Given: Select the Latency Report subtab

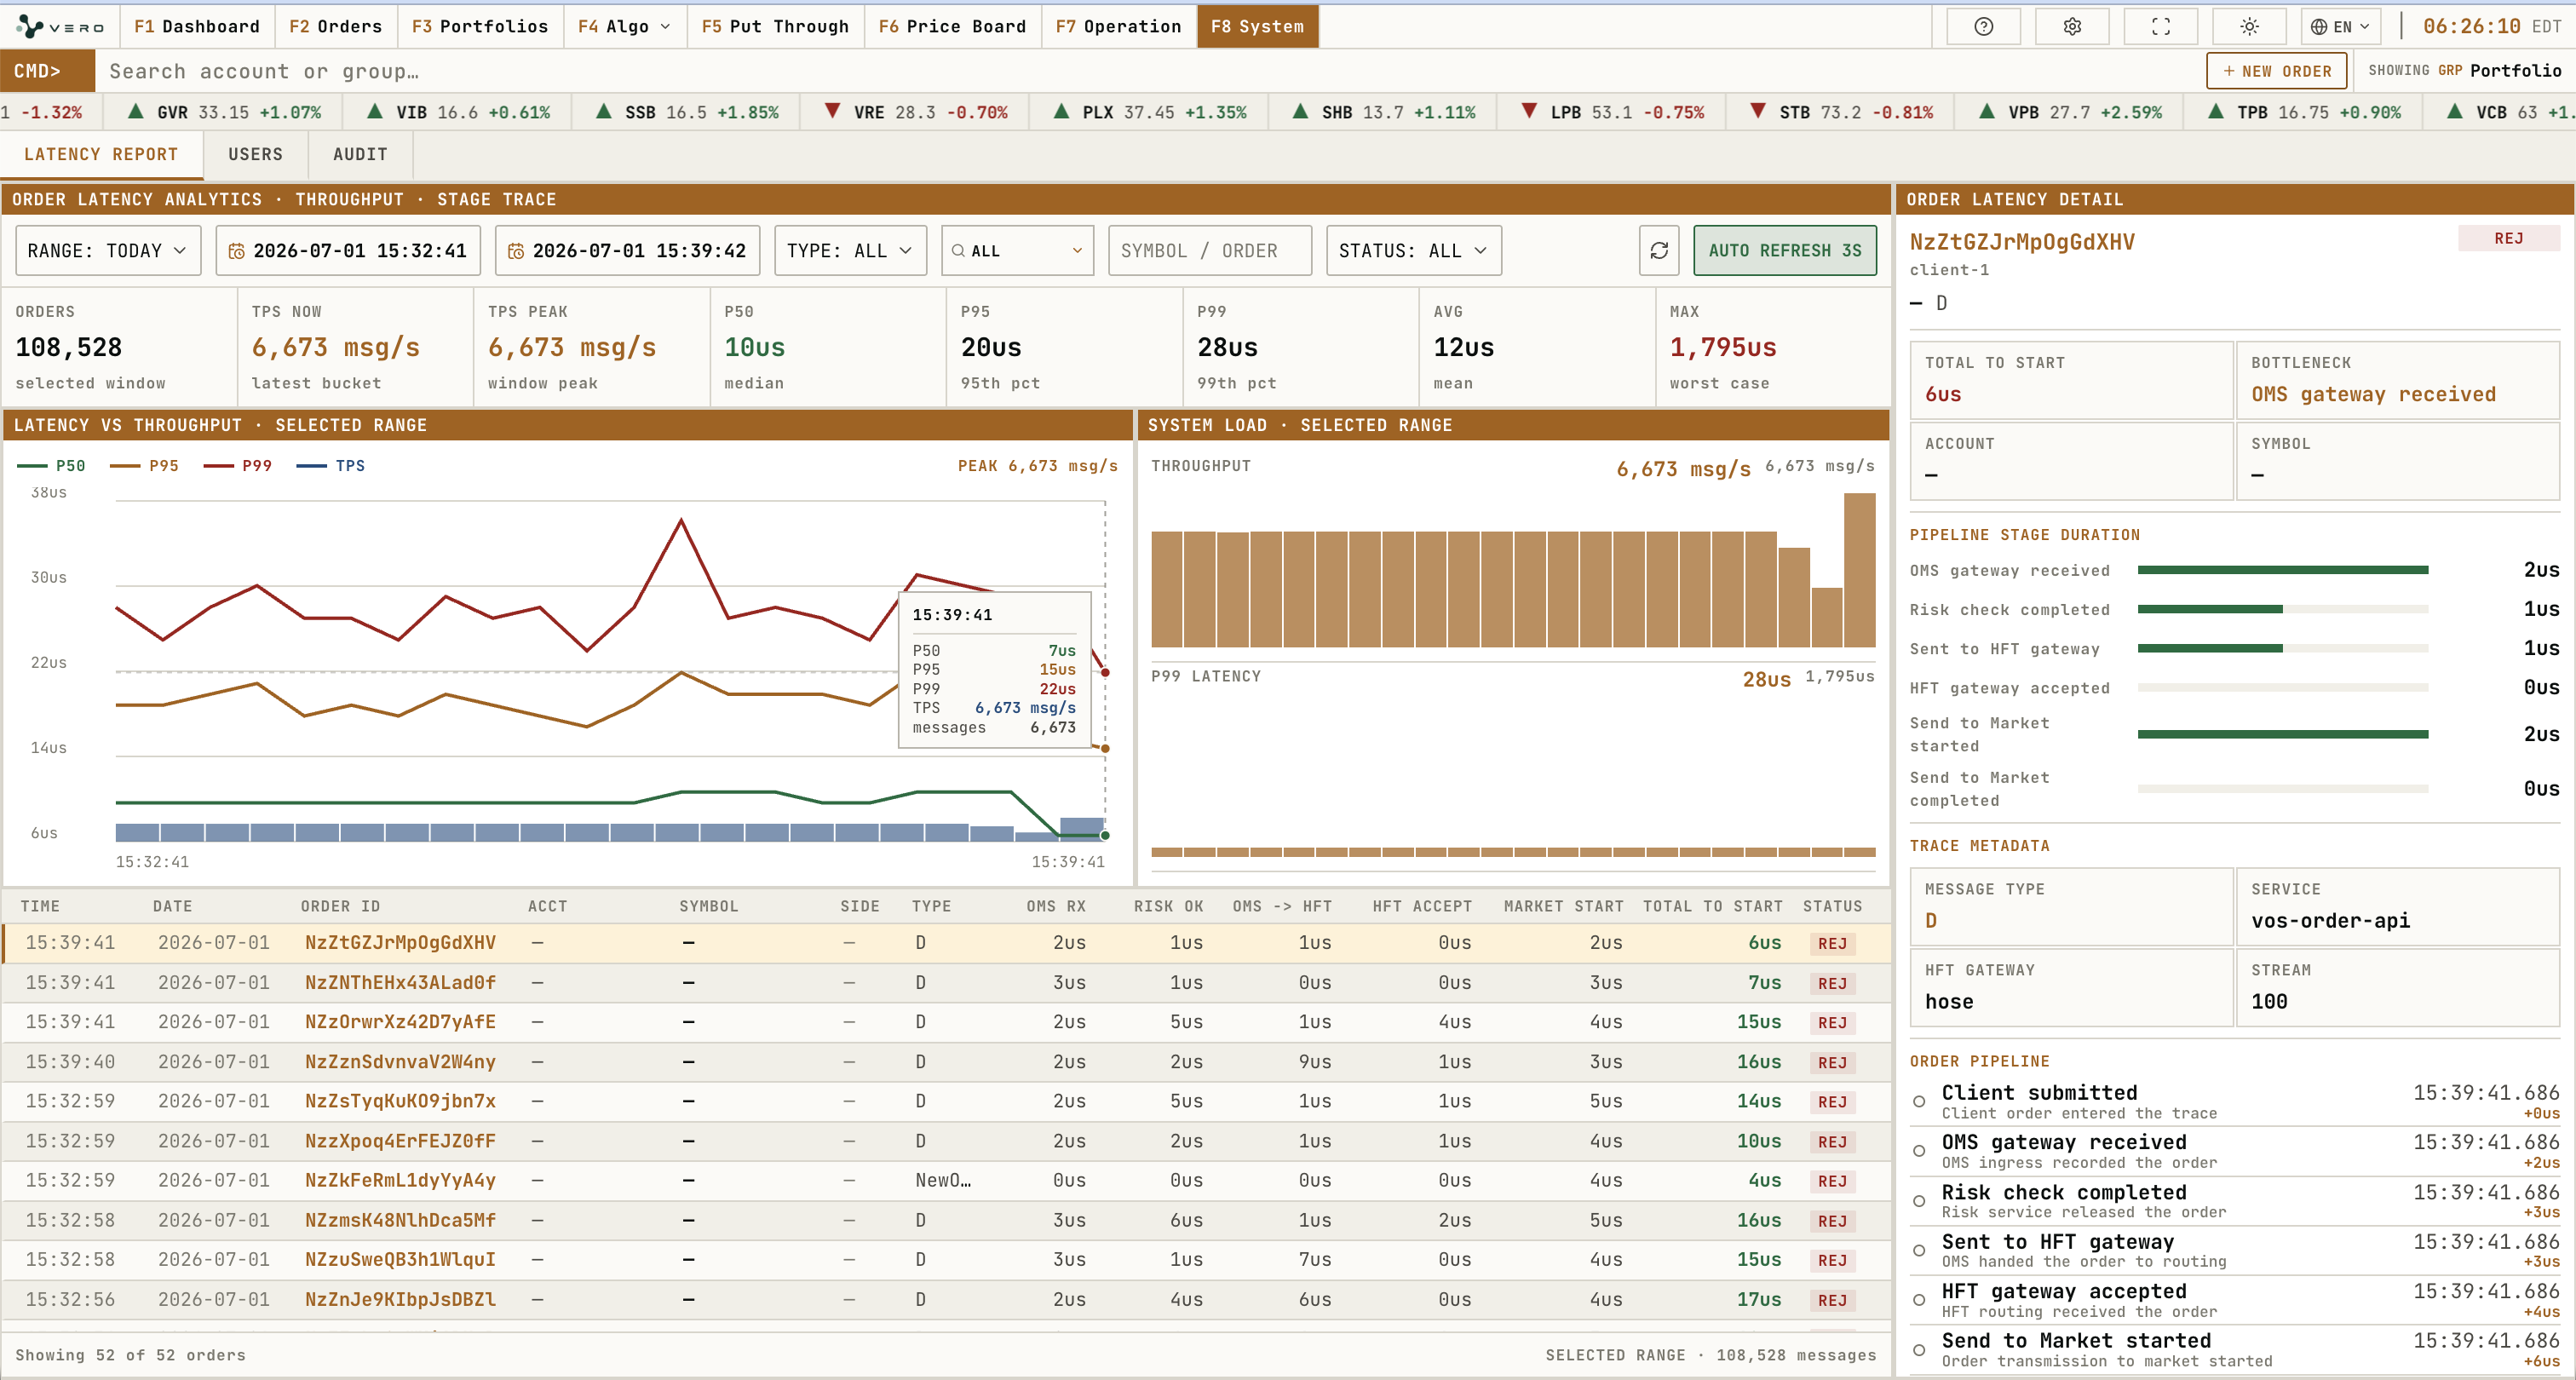Looking at the screenshot, I should [x=101, y=155].
